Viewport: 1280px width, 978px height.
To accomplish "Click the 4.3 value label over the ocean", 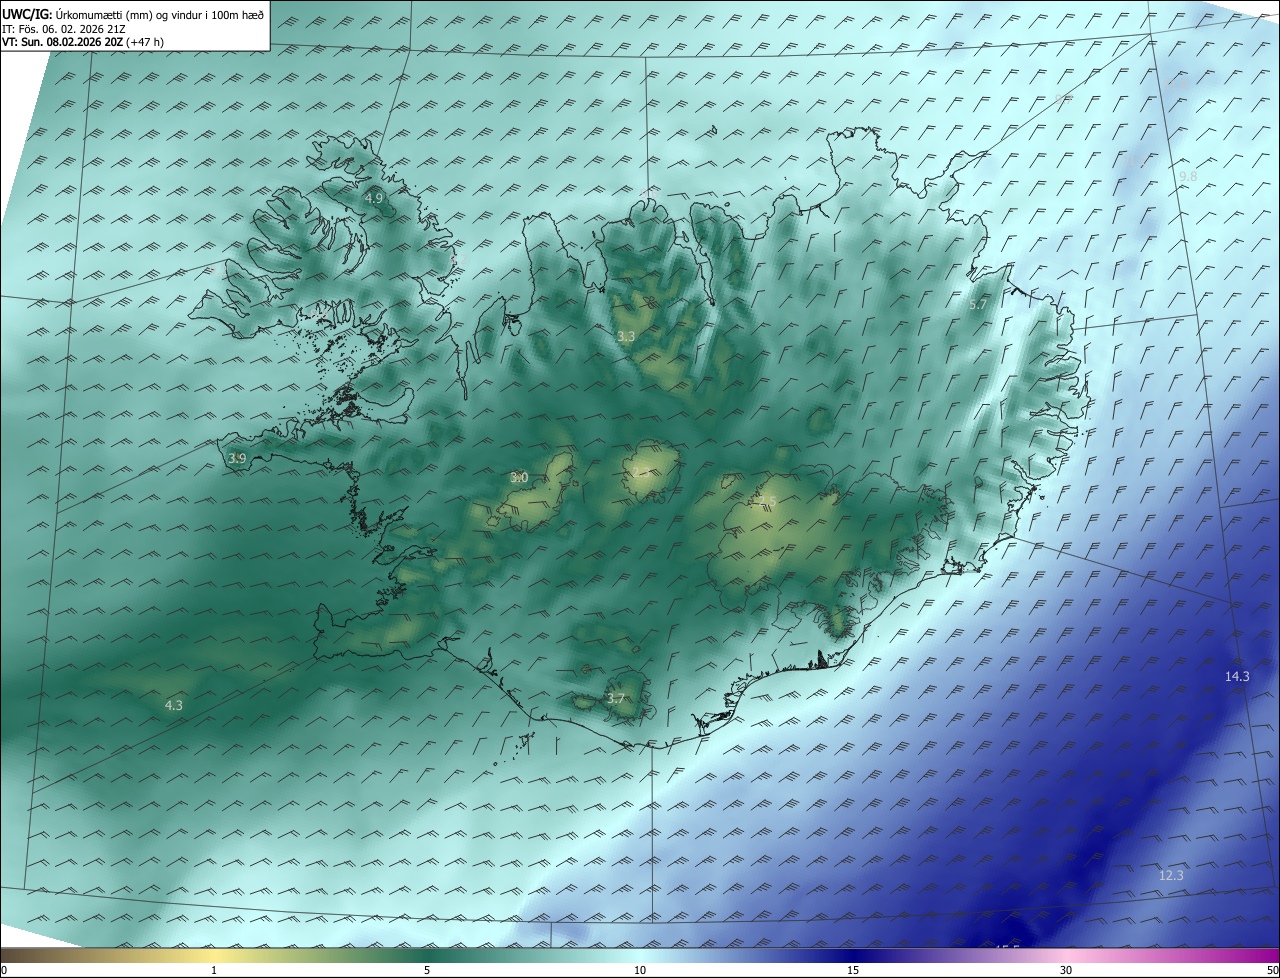I will [173, 706].
